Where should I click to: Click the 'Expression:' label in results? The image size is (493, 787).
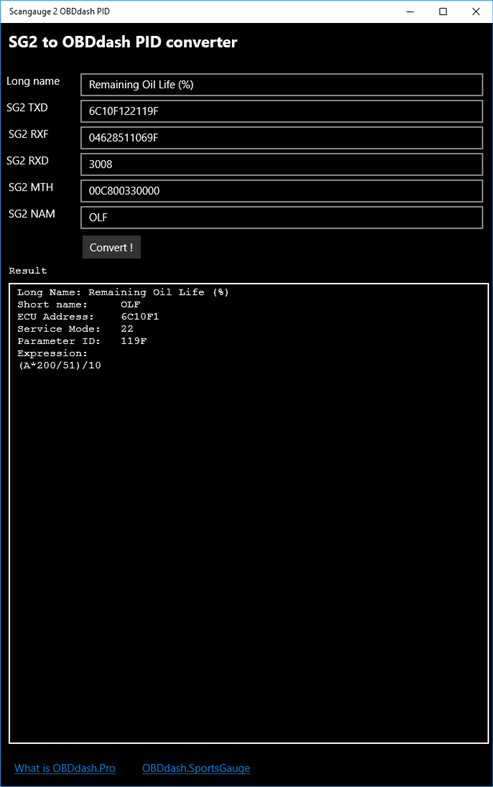coord(52,353)
